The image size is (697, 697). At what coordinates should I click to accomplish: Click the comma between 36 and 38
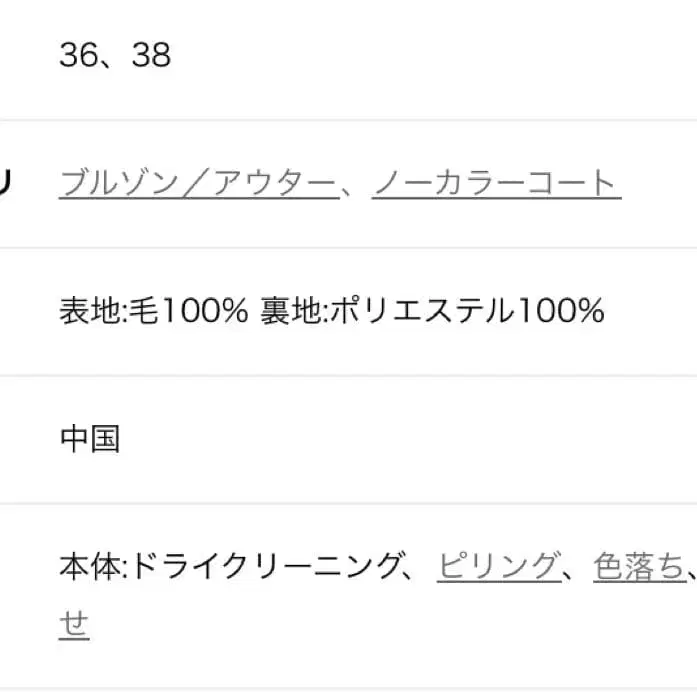click(112, 58)
